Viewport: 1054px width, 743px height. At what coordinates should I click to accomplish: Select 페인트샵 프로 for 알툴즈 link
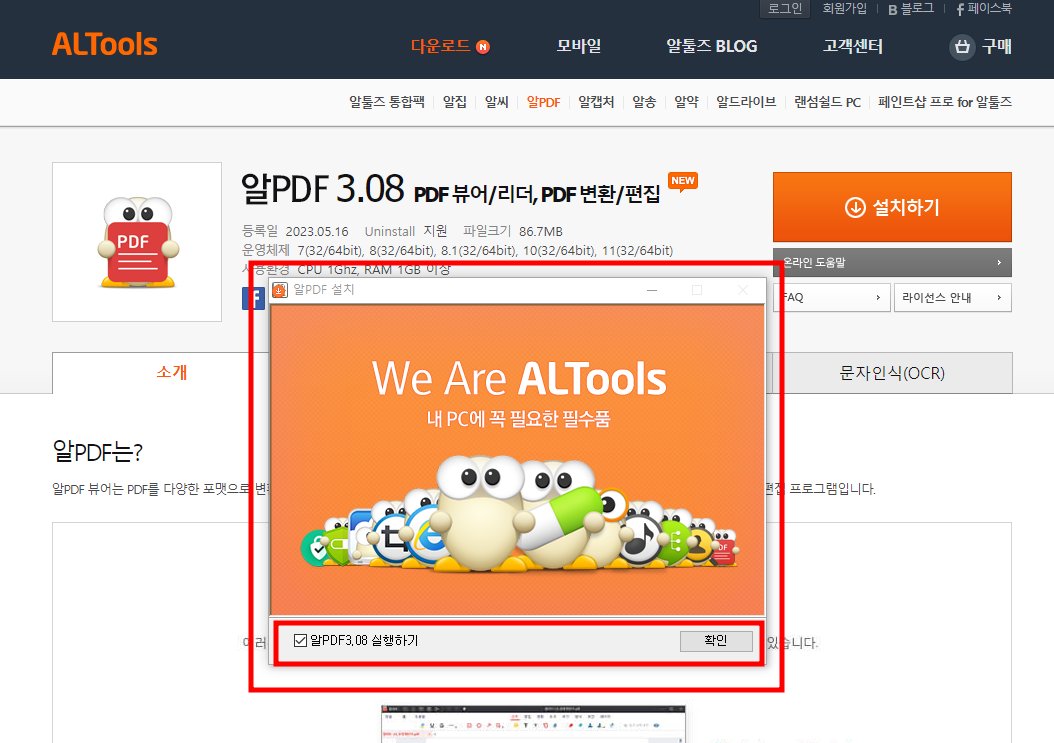(944, 102)
